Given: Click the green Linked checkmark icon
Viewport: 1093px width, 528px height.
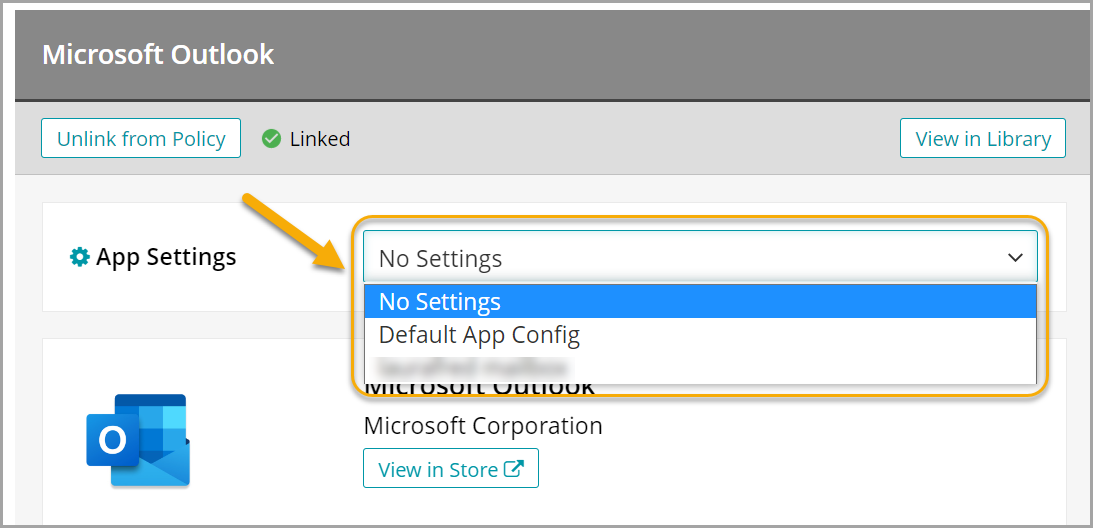Looking at the screenshot, I should click(271, 139).
